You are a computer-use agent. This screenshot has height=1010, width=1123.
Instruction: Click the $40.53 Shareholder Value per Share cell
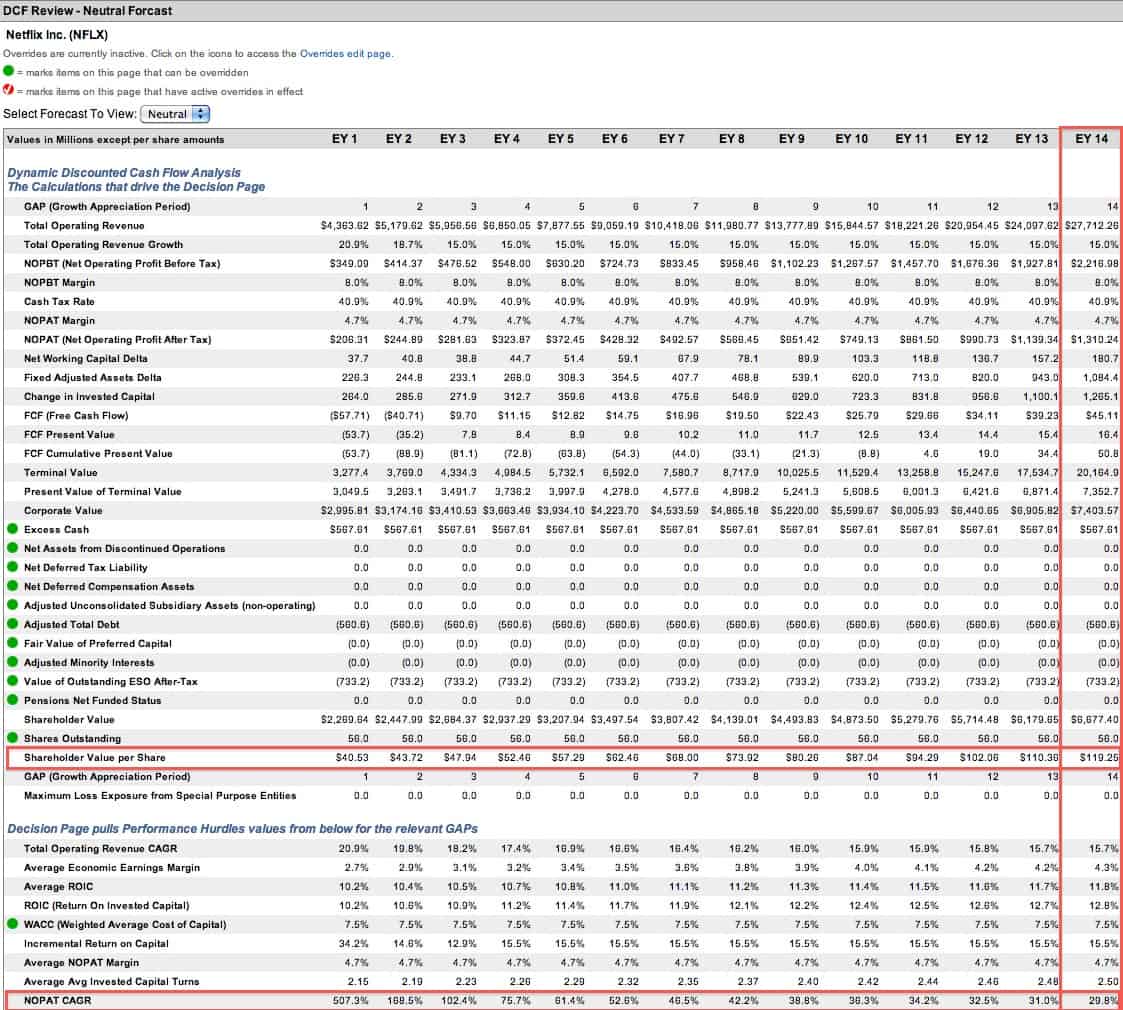coord(352,757)
